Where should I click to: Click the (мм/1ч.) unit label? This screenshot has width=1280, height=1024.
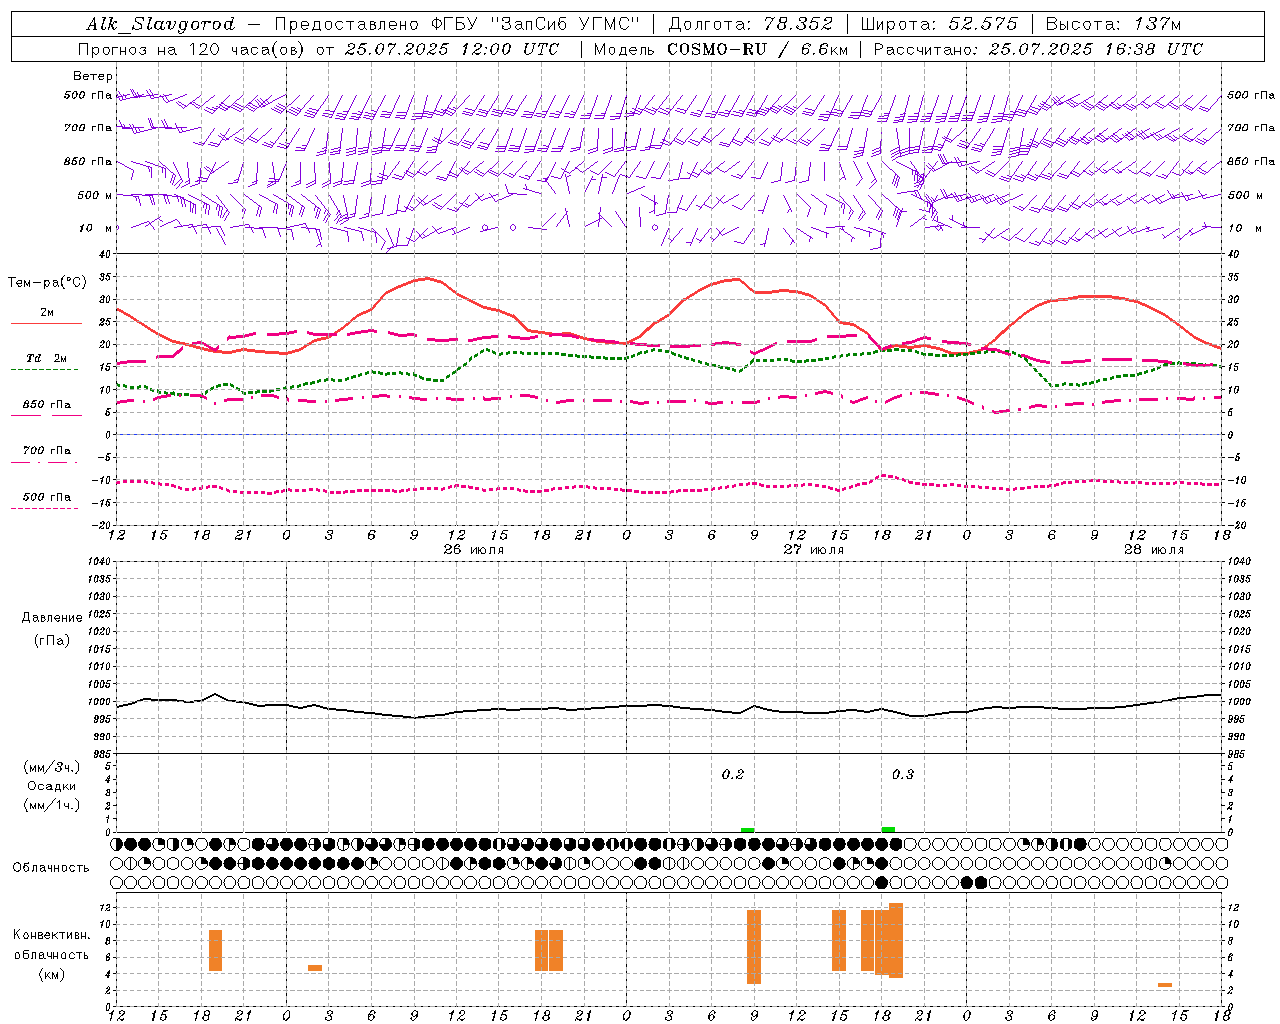pos(52,805)
